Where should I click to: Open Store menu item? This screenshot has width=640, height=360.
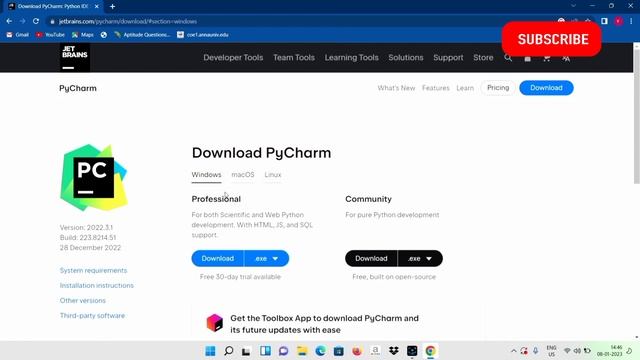pyautogui.click(x=483, y=58)
